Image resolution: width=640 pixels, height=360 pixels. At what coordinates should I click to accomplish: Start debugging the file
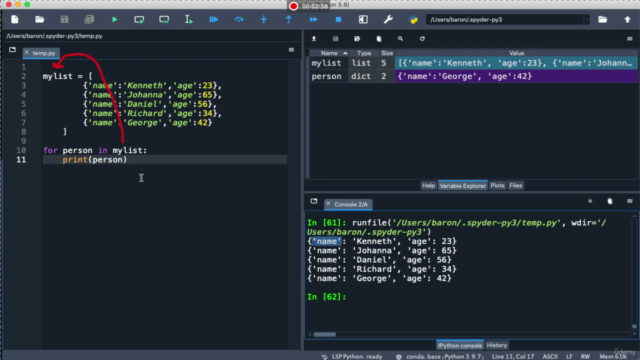pos(214,19)
